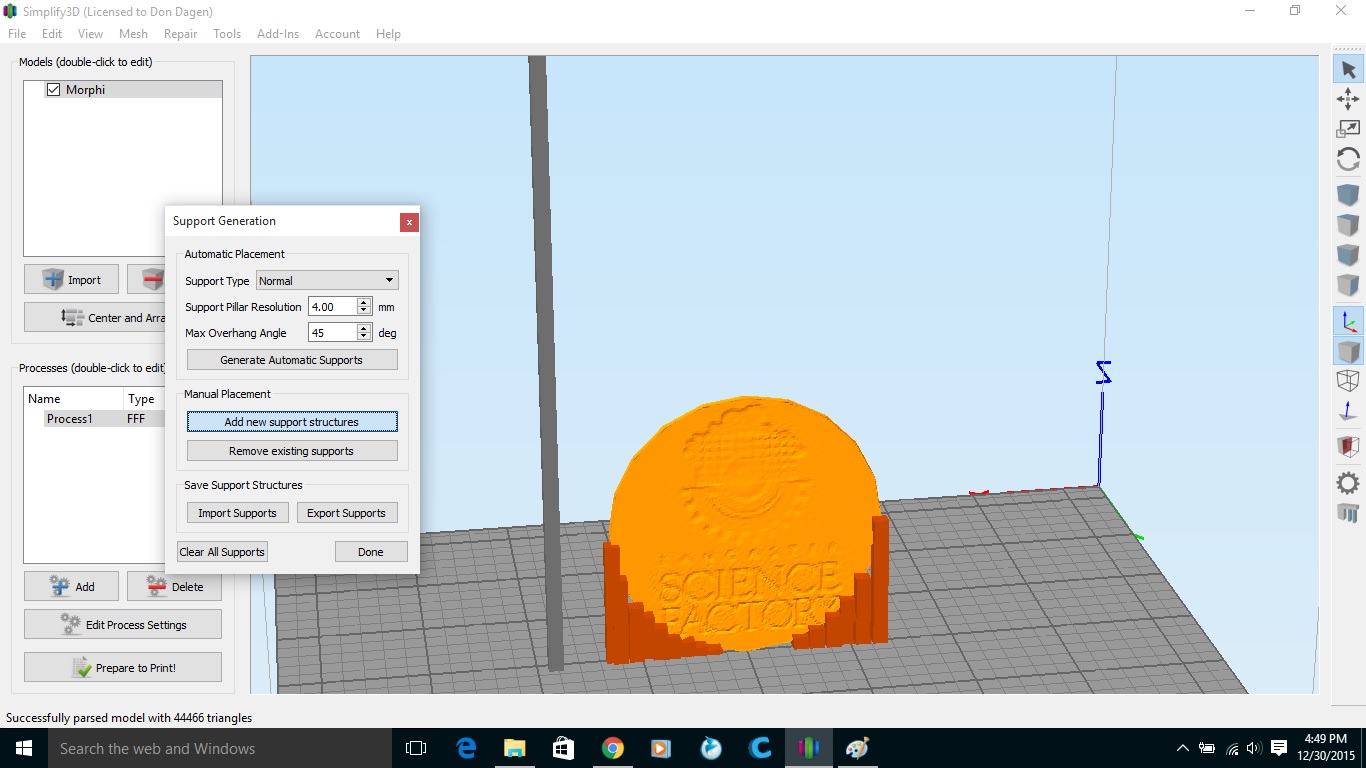Click Export Supports button
Image resolution: width=1366 pixels, height=768 pixels.
(346, 513)
